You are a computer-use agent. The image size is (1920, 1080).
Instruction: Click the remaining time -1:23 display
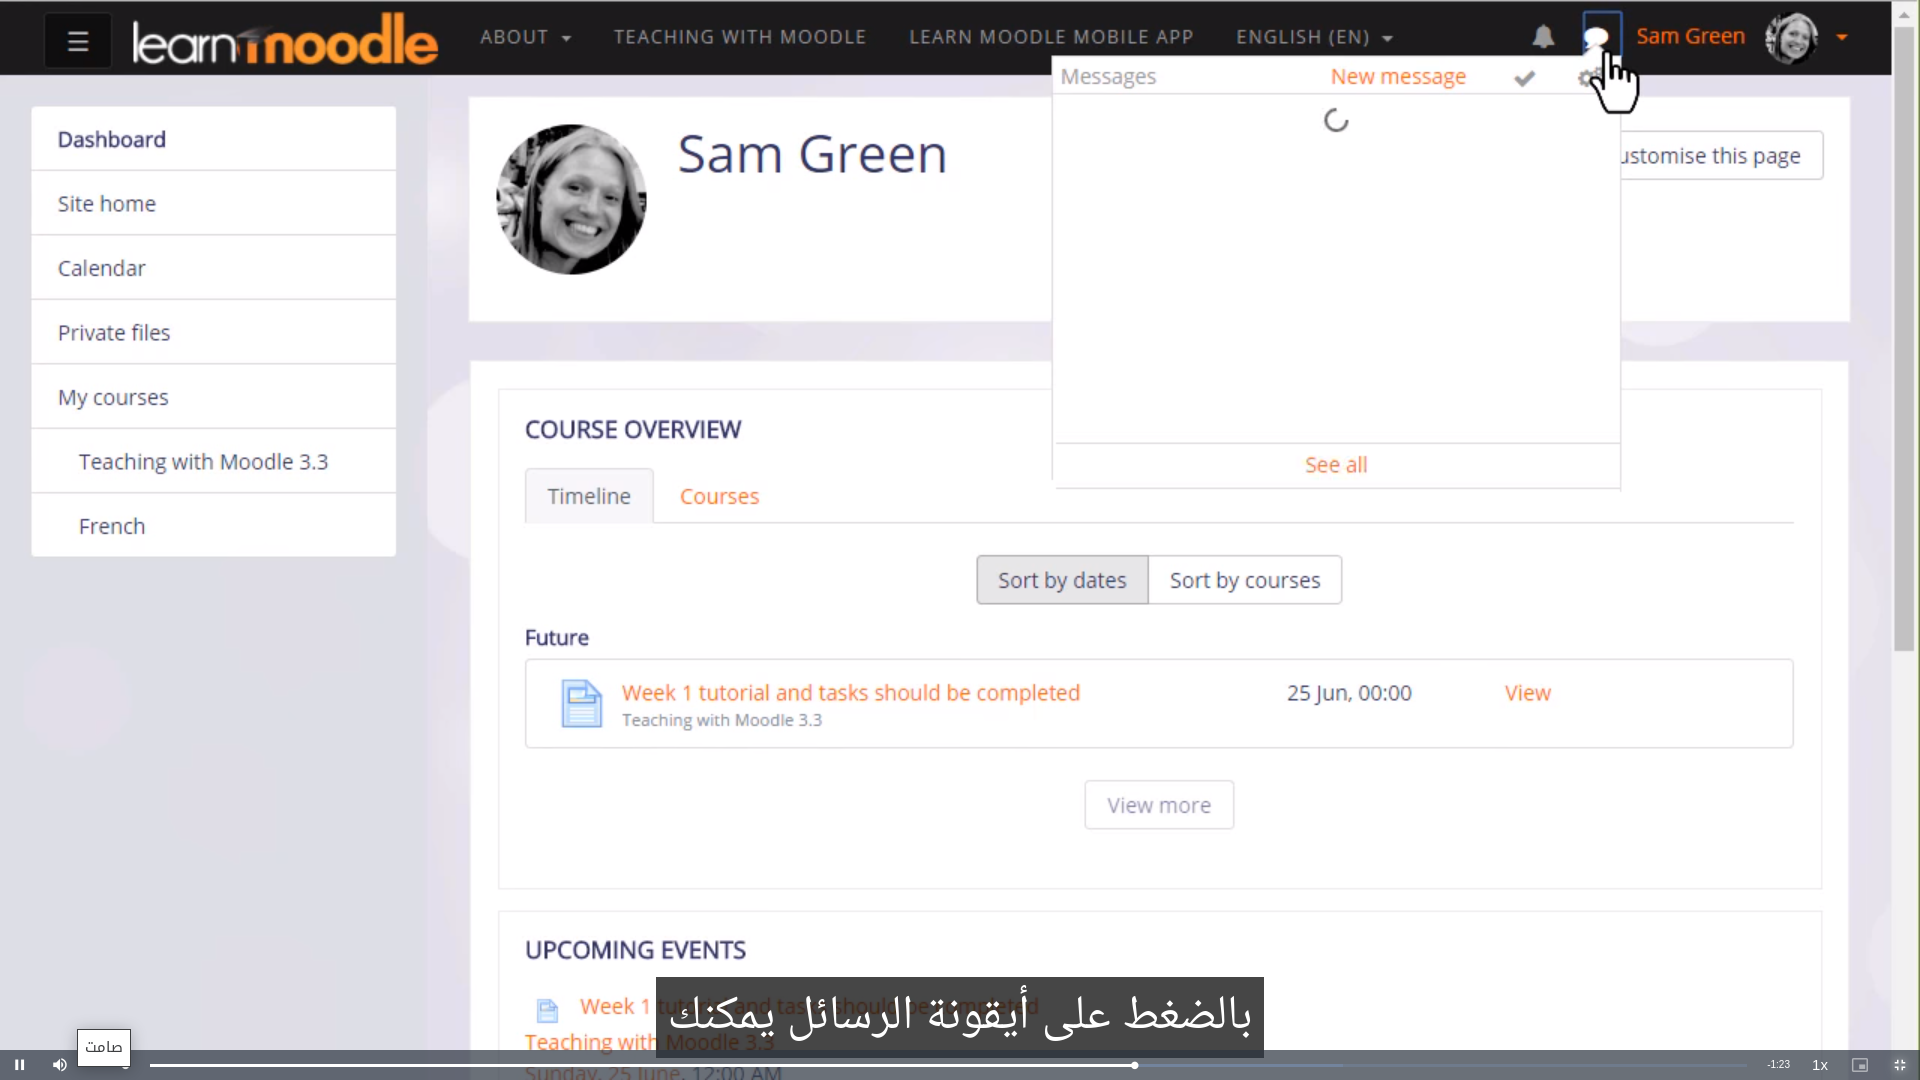(x=1779, y=1065)
